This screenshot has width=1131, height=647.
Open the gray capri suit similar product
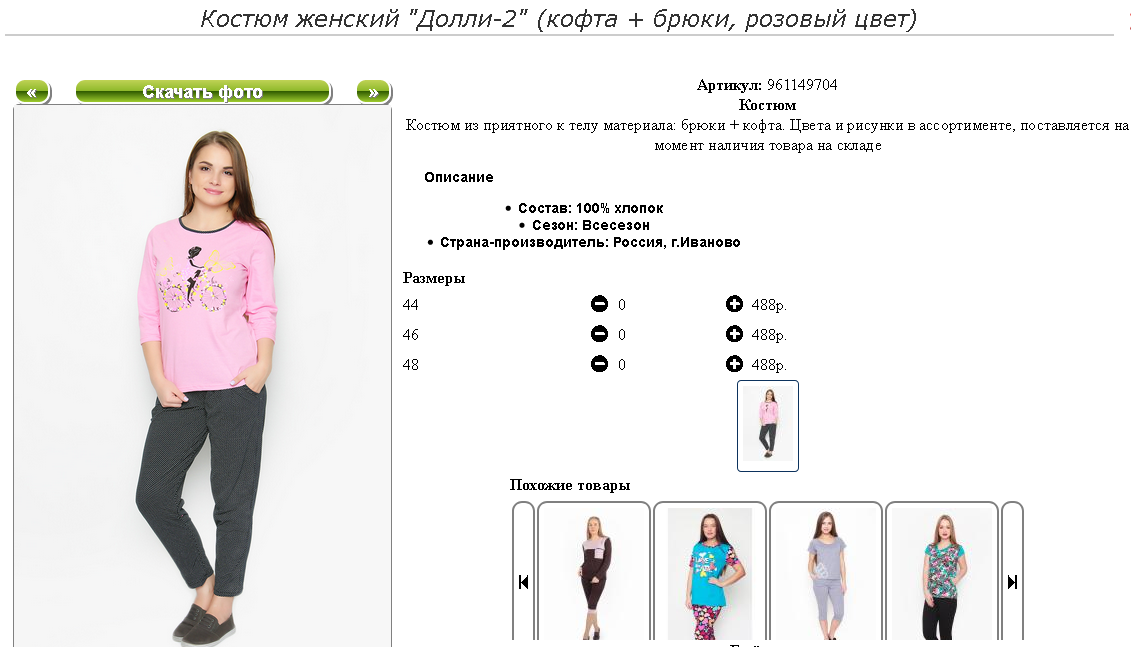826,573
